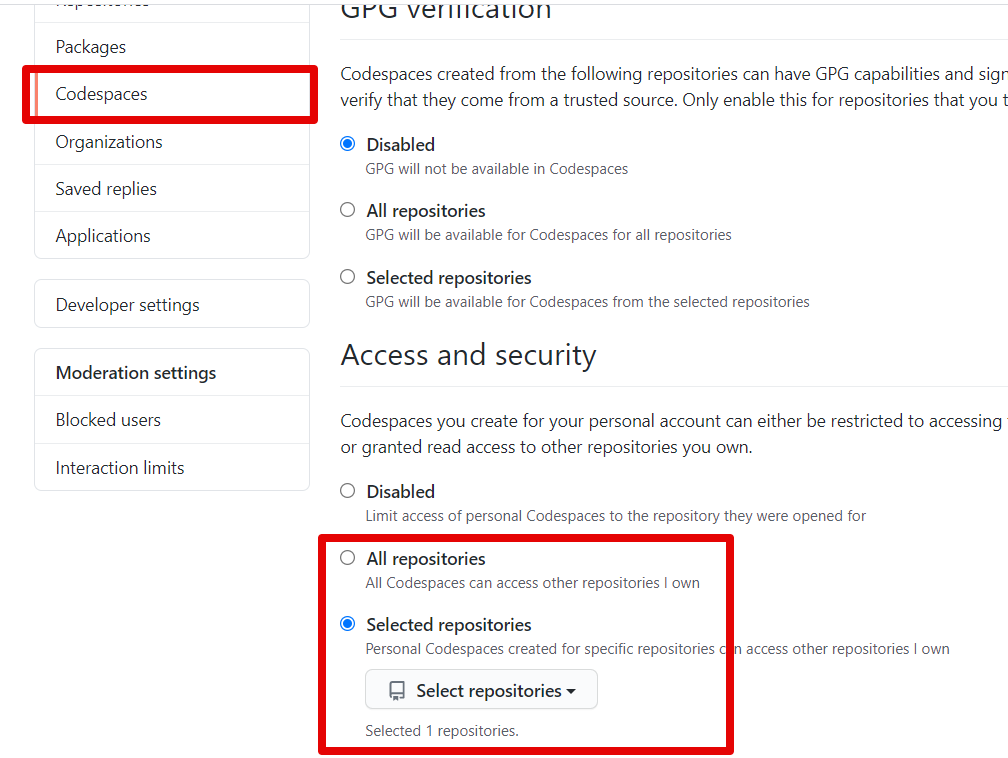
Task: Open the Select repositories dropdown
Action: (480, 689)
